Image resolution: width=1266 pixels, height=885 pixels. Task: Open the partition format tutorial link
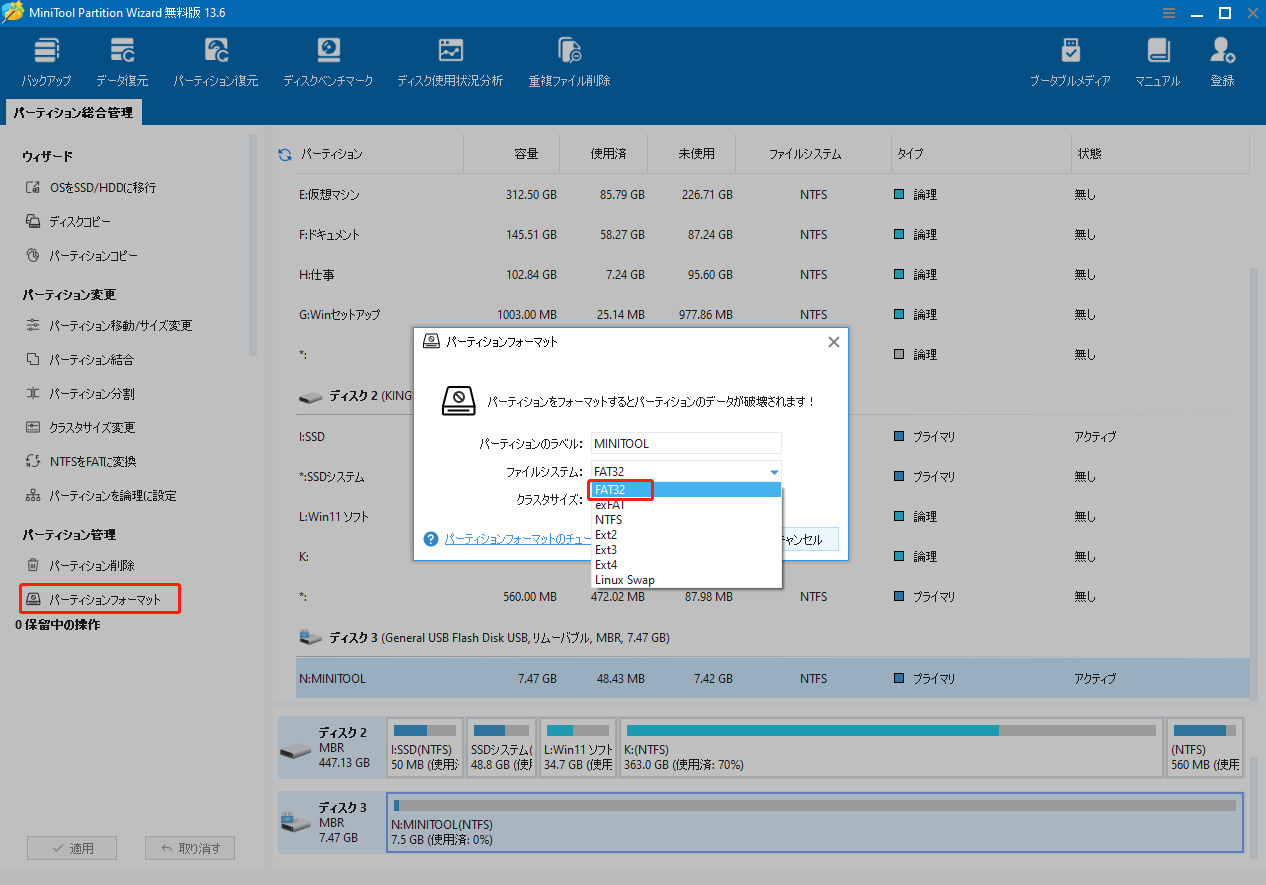517,539
